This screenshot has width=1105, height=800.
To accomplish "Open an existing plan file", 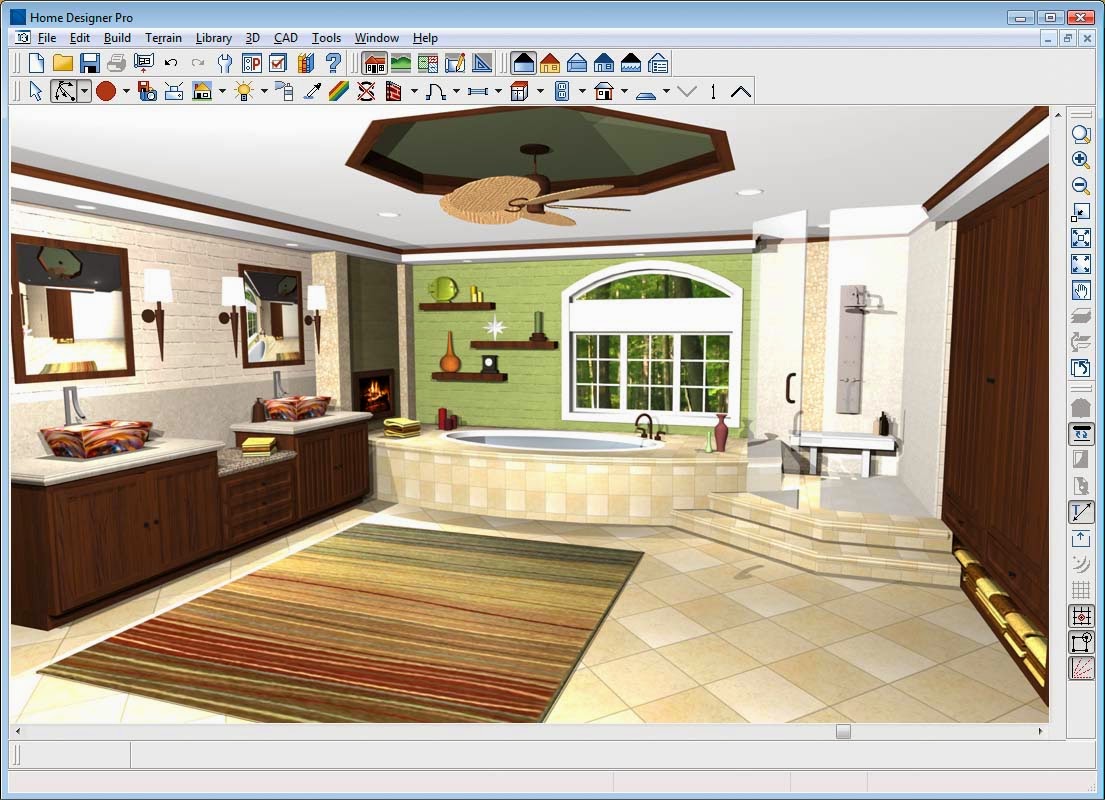I will [x=61, y=62].
